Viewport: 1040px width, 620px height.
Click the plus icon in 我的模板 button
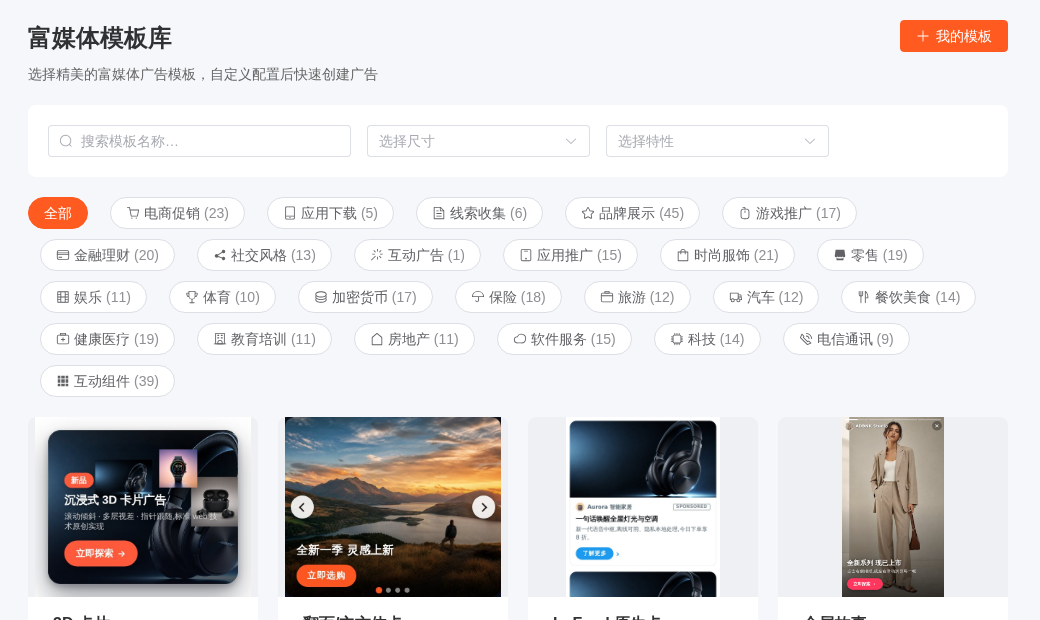tap(923, 36)
